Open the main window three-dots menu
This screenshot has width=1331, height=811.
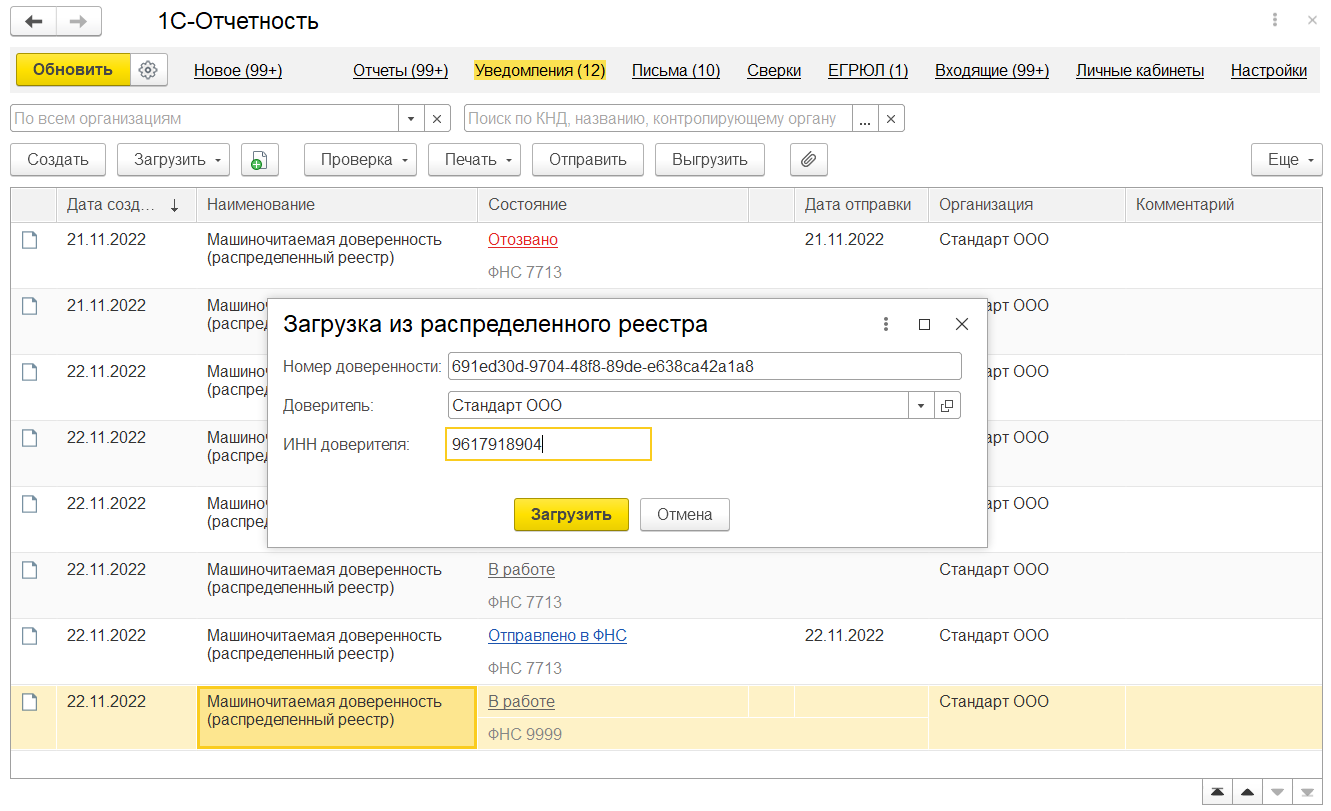[1275, 20]
